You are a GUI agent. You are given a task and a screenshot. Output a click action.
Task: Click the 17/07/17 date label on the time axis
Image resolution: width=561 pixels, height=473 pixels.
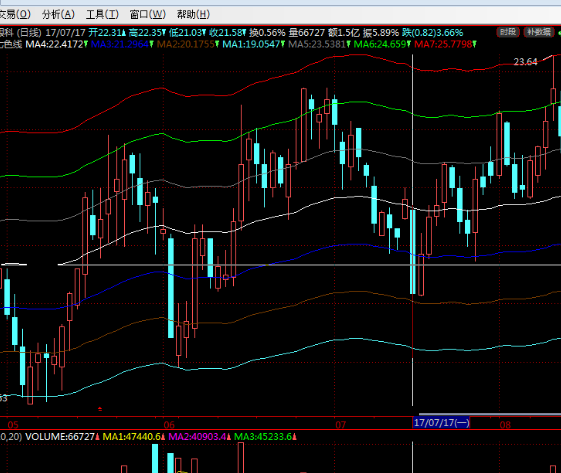[x=442, y=423]
